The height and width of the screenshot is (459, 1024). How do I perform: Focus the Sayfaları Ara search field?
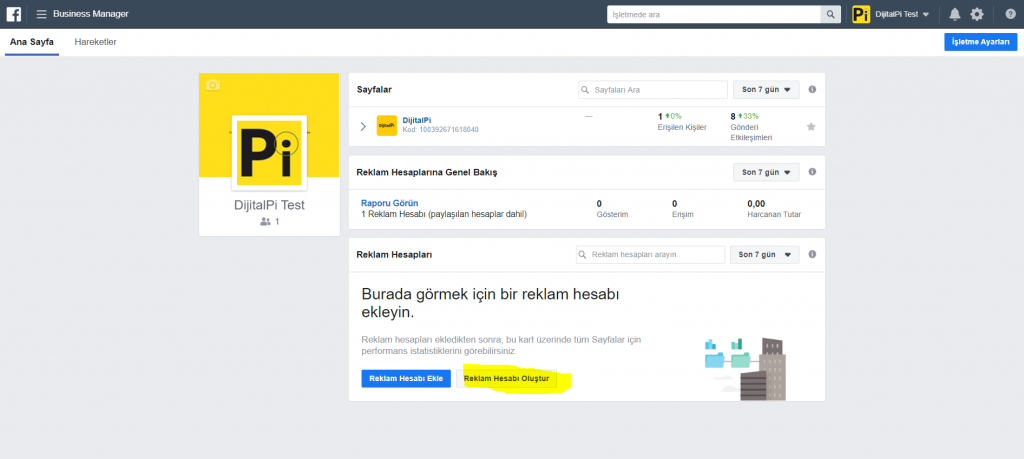point(653,89)
